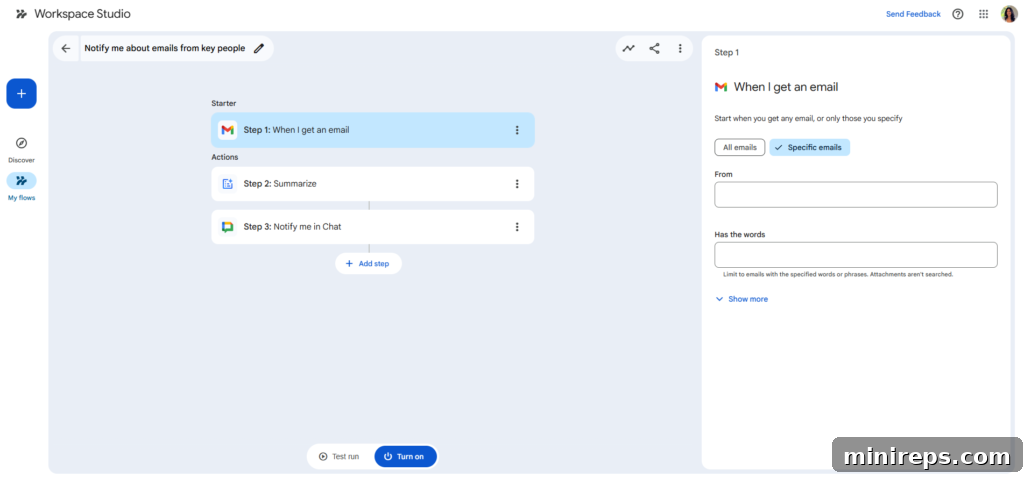Viewport: 1024px width, 478px height.
Task: Open Step 1 three-dot options menu
Action: tap(517, 130)
